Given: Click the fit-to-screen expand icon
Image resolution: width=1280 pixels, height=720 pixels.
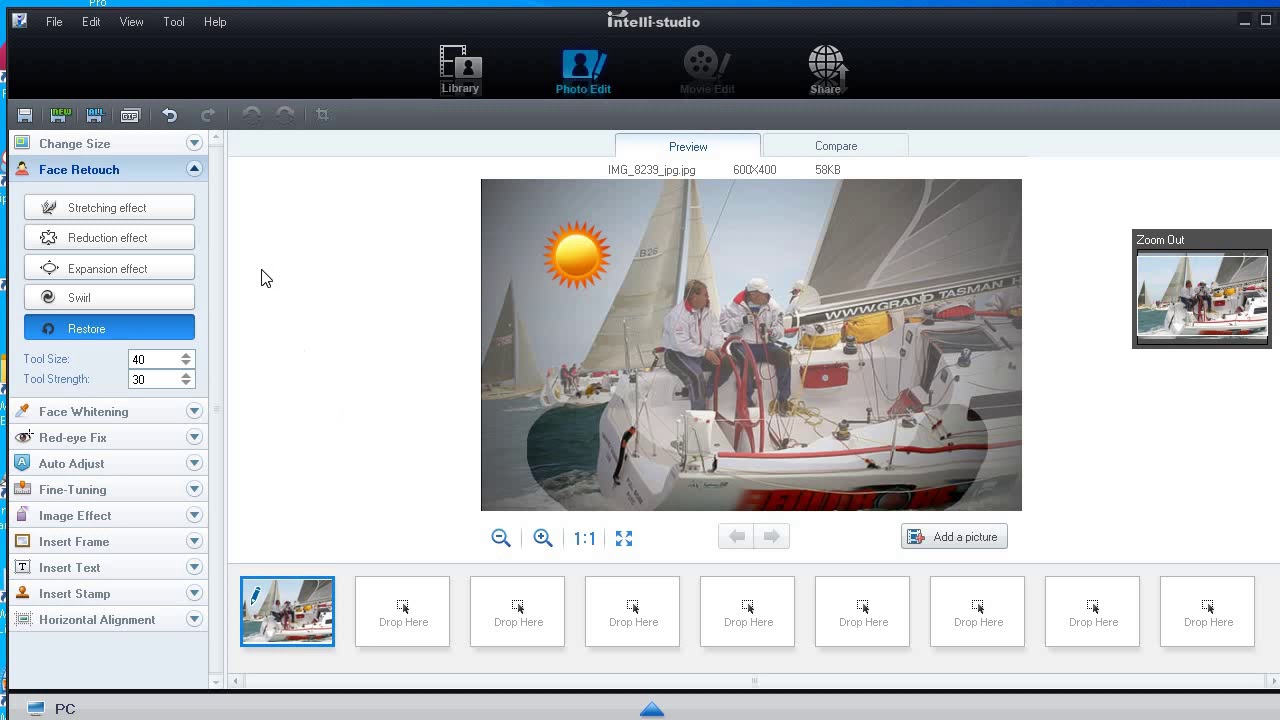Looking at the screenshot, I should click(x=624, y=538).
